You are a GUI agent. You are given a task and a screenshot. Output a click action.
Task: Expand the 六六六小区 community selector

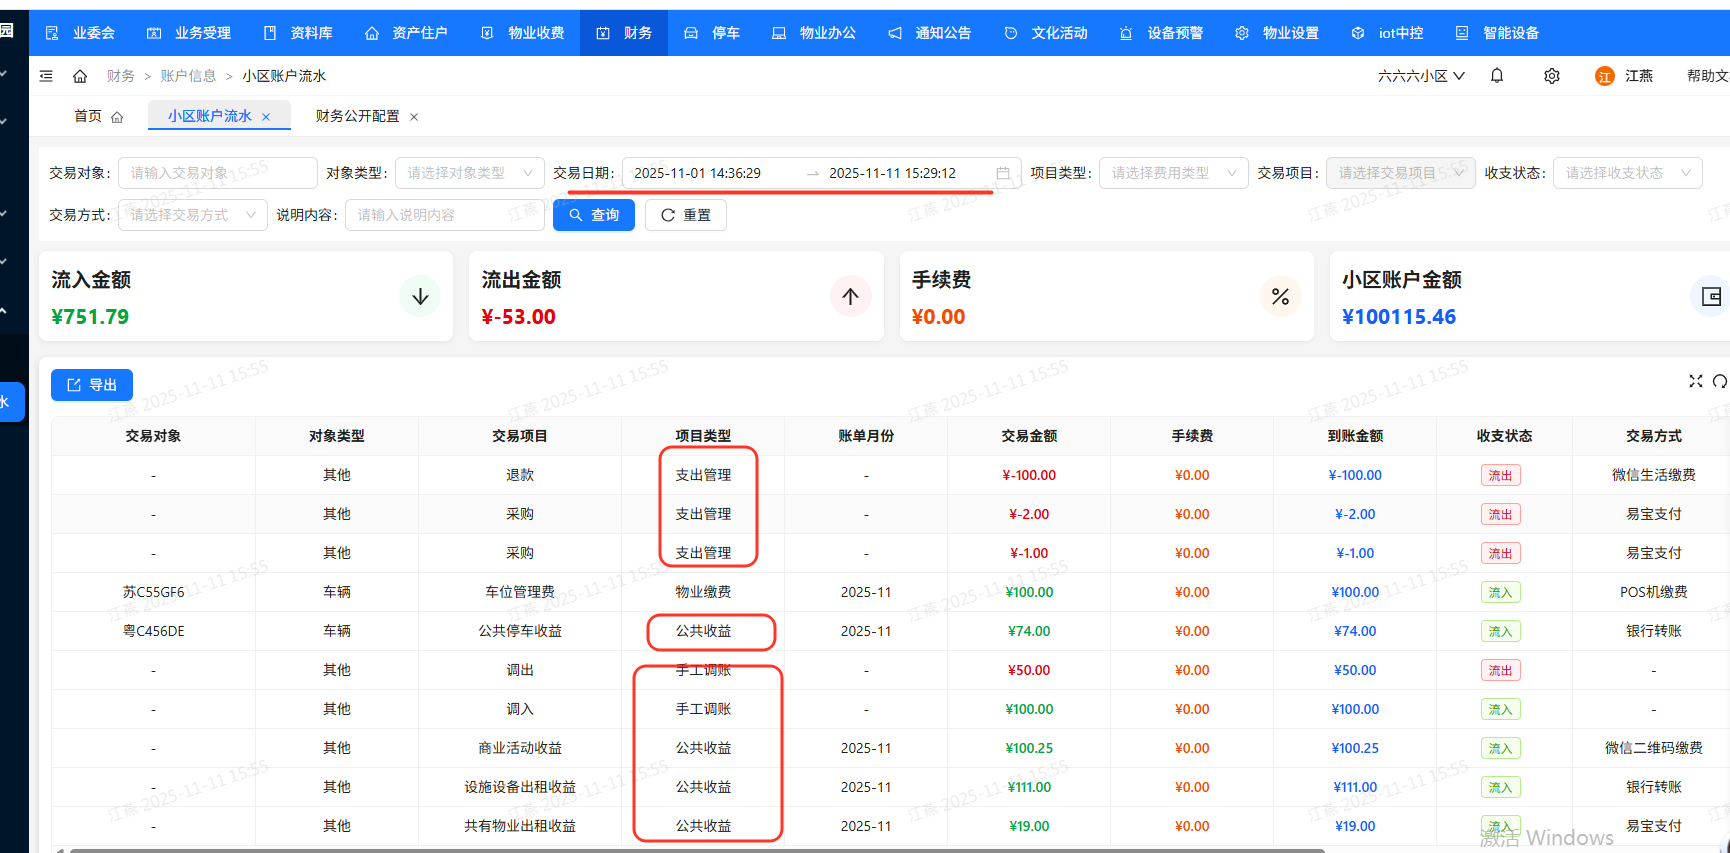coord(1420,76)
